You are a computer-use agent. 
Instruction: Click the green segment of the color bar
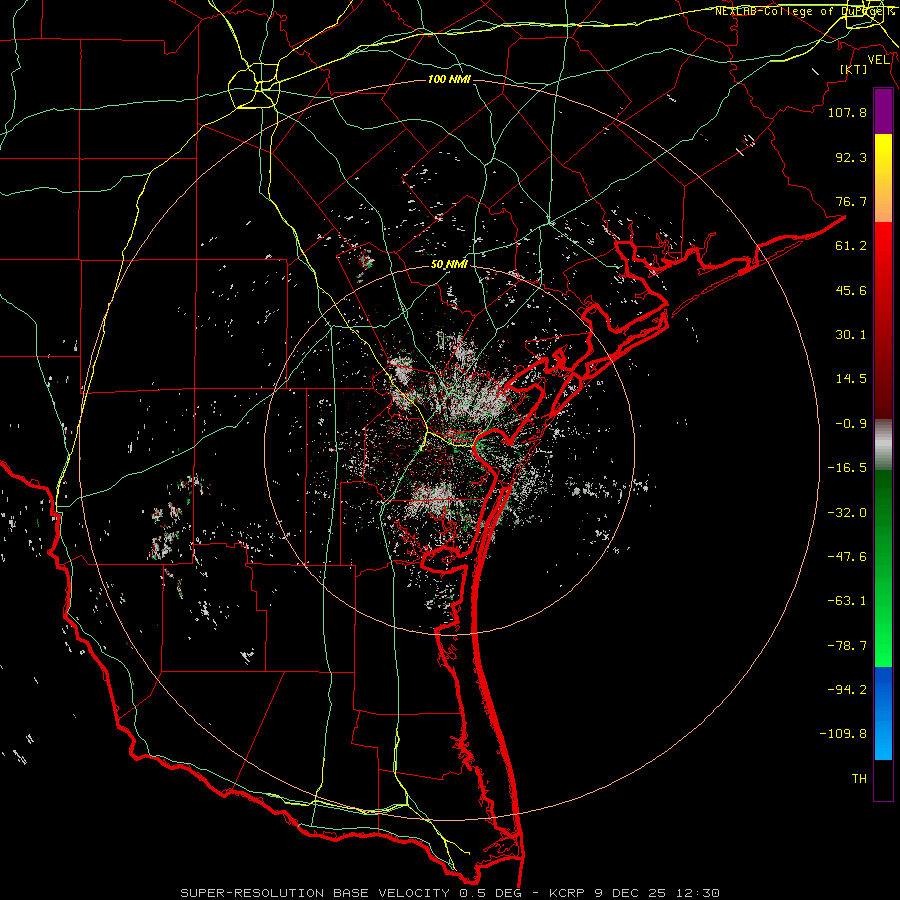pos(883,568)
